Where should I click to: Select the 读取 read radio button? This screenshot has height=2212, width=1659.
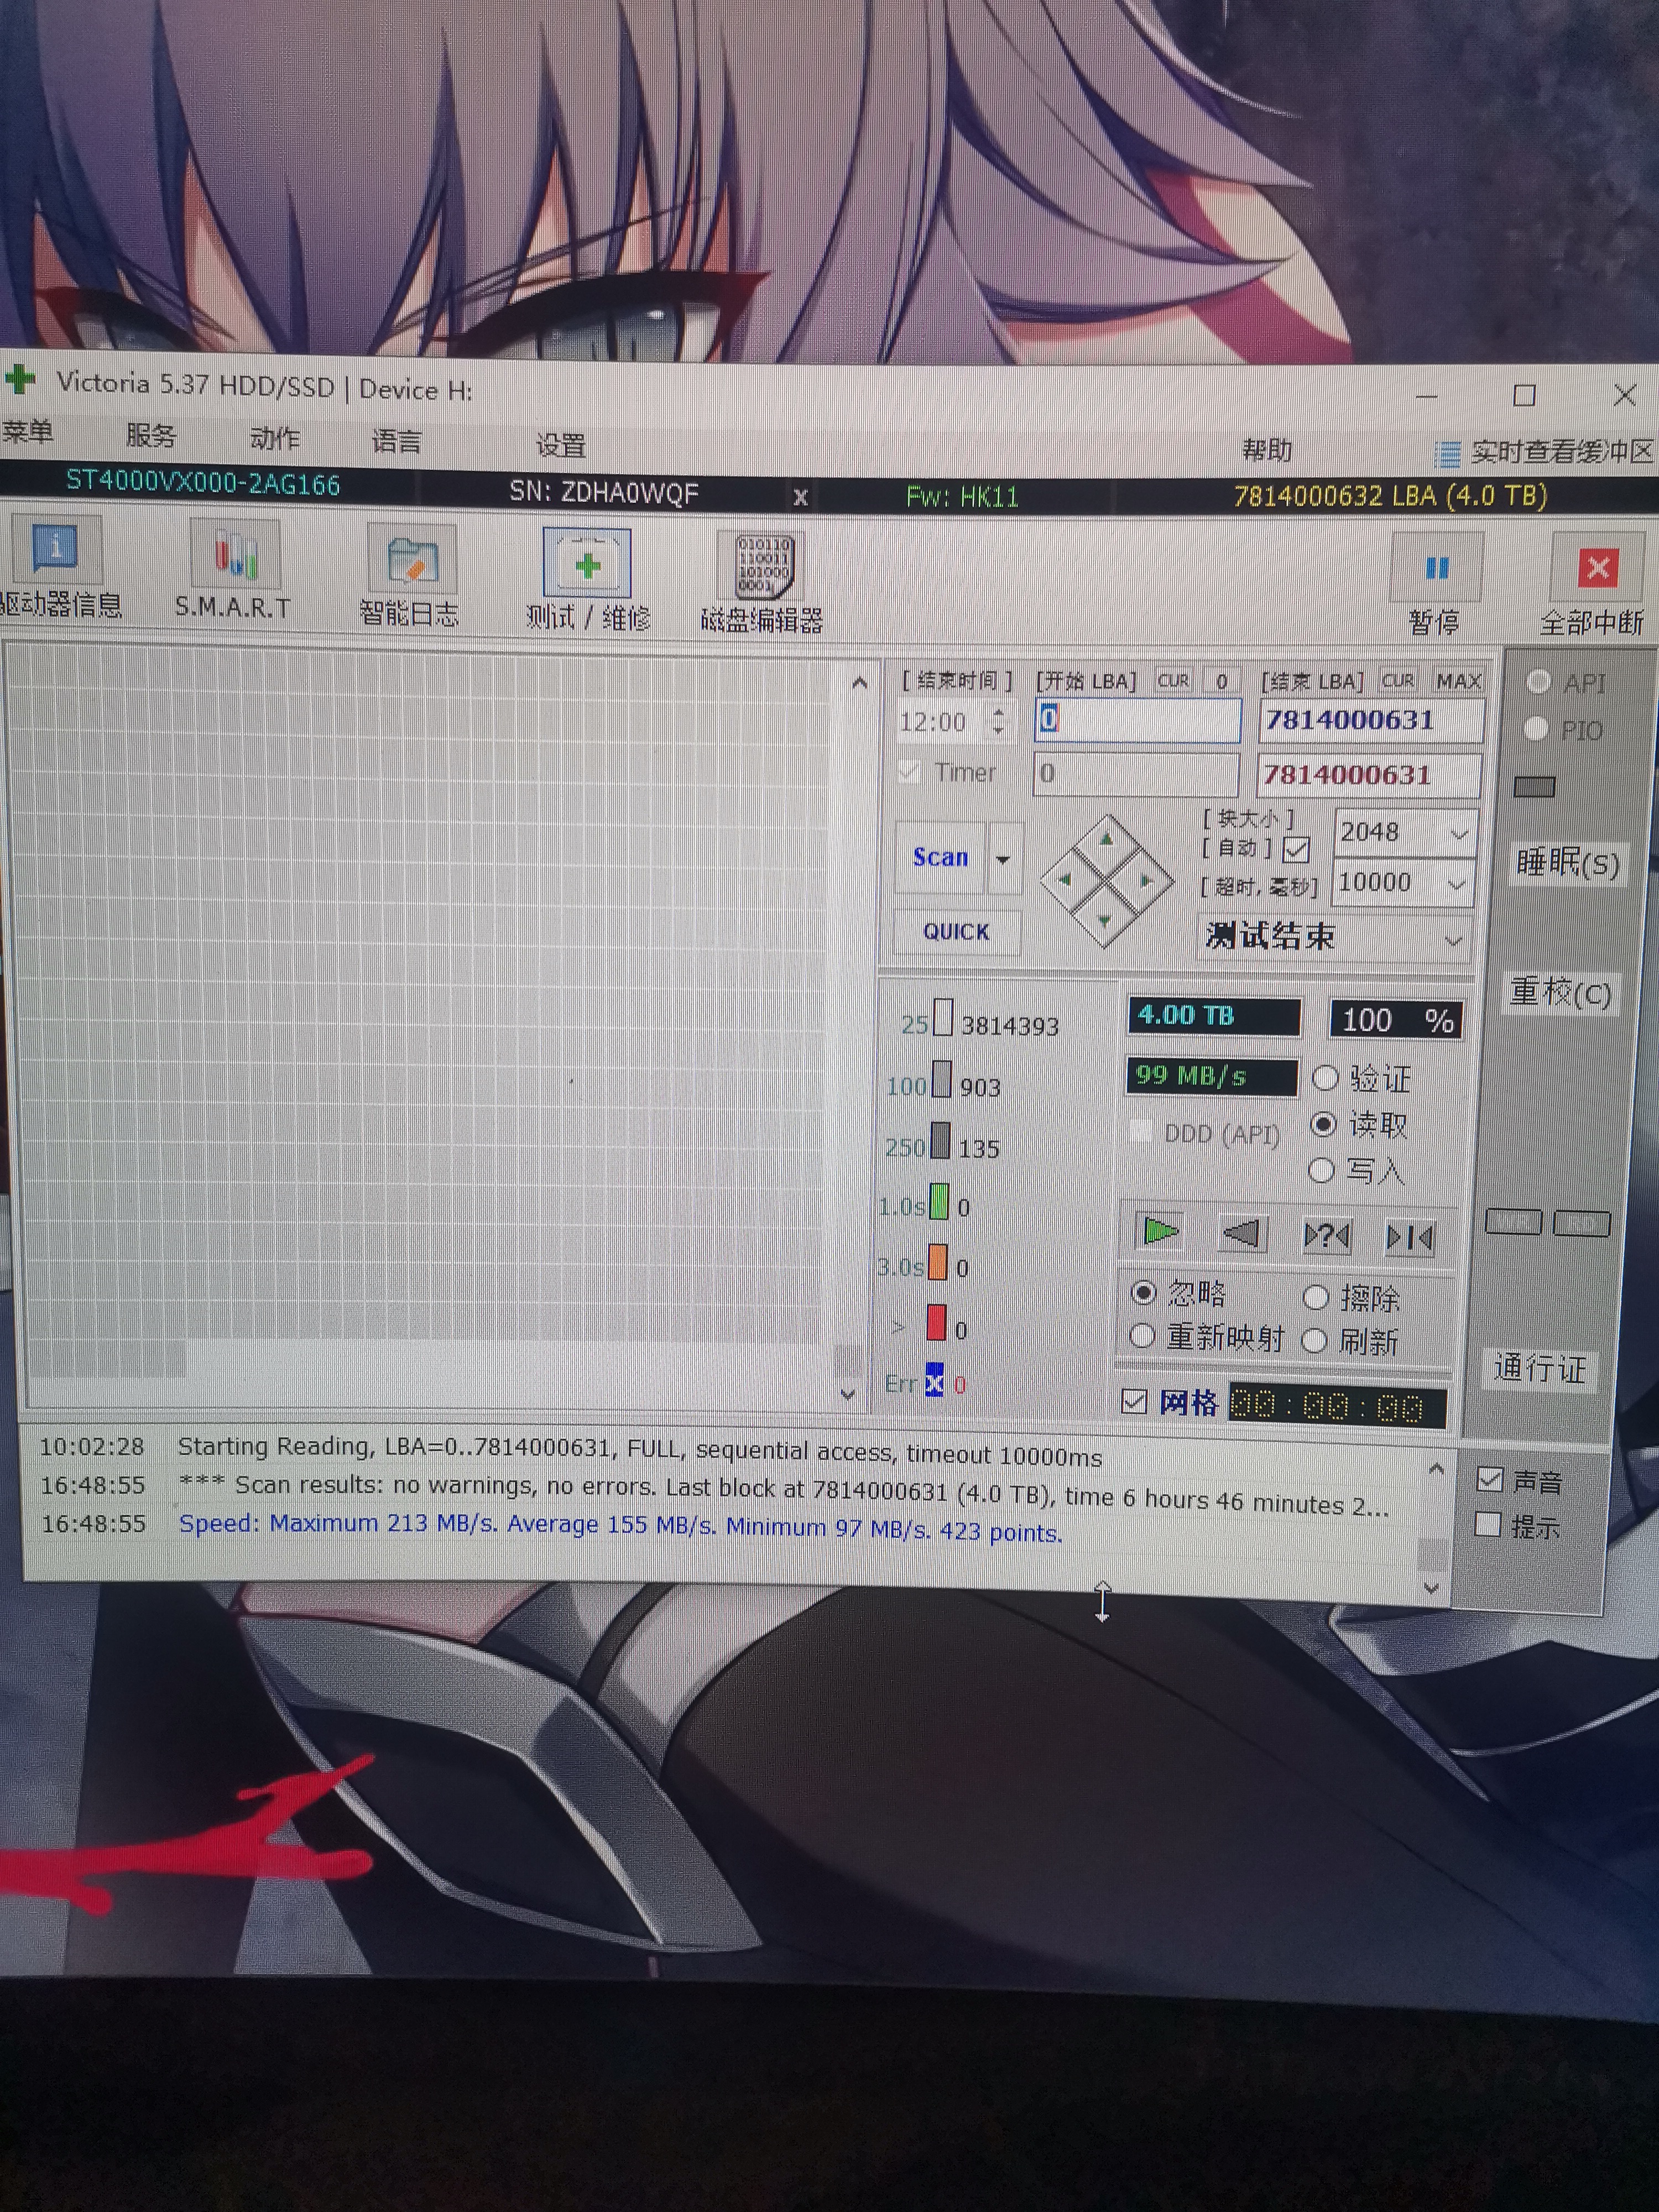click(1323, 1125)
